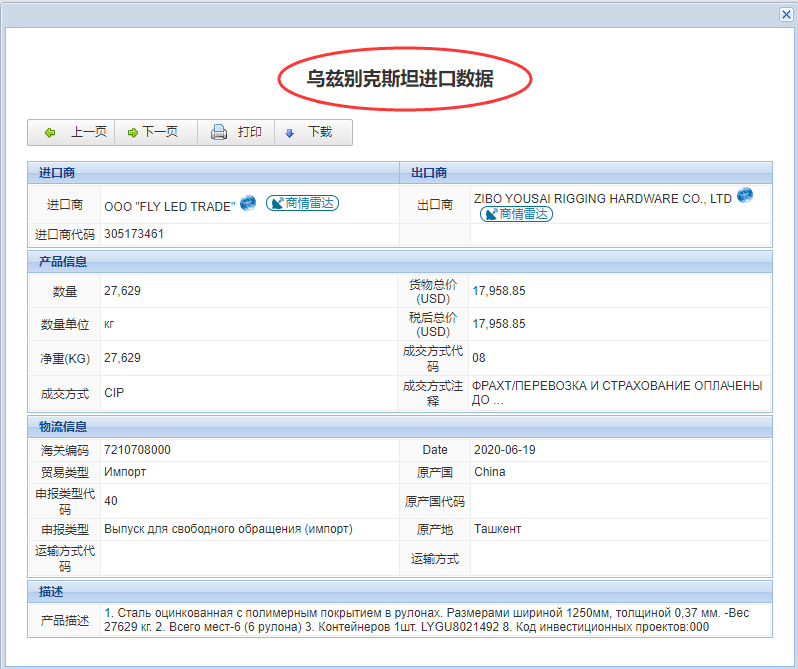Click the previous page (上一页) button
This screenshot has width=798, height=669.
[x=75, y=133]
